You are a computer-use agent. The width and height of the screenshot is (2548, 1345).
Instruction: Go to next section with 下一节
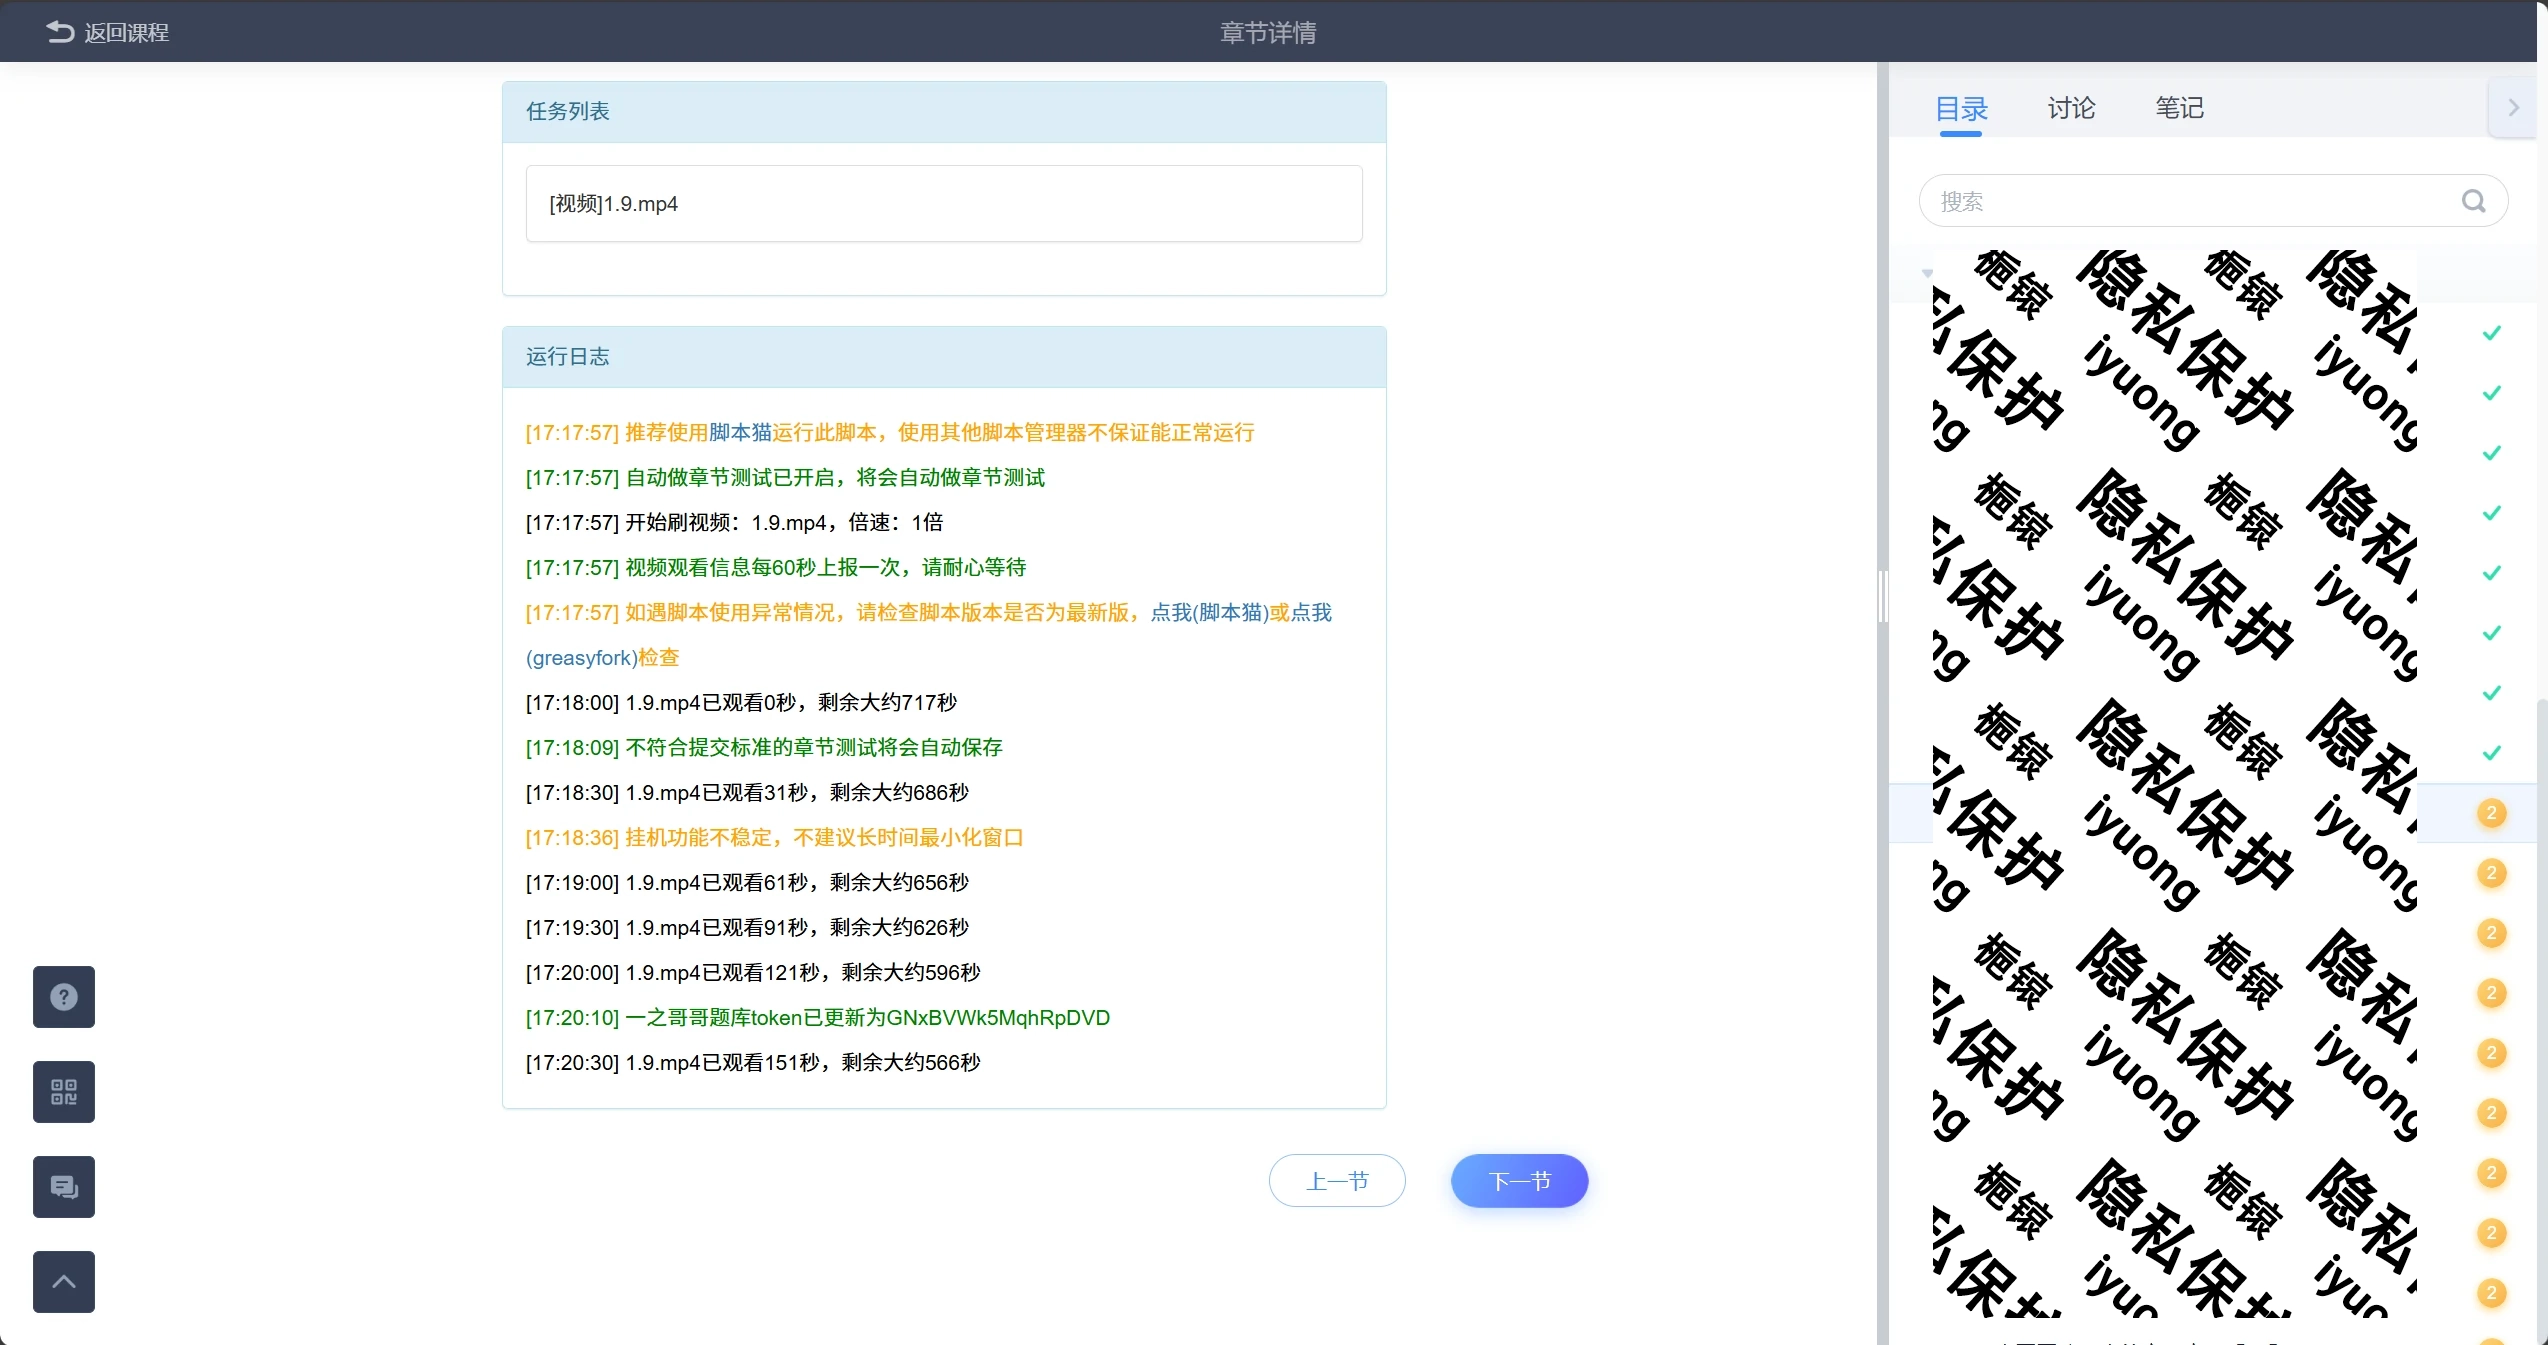[x=1519, y=1181]
